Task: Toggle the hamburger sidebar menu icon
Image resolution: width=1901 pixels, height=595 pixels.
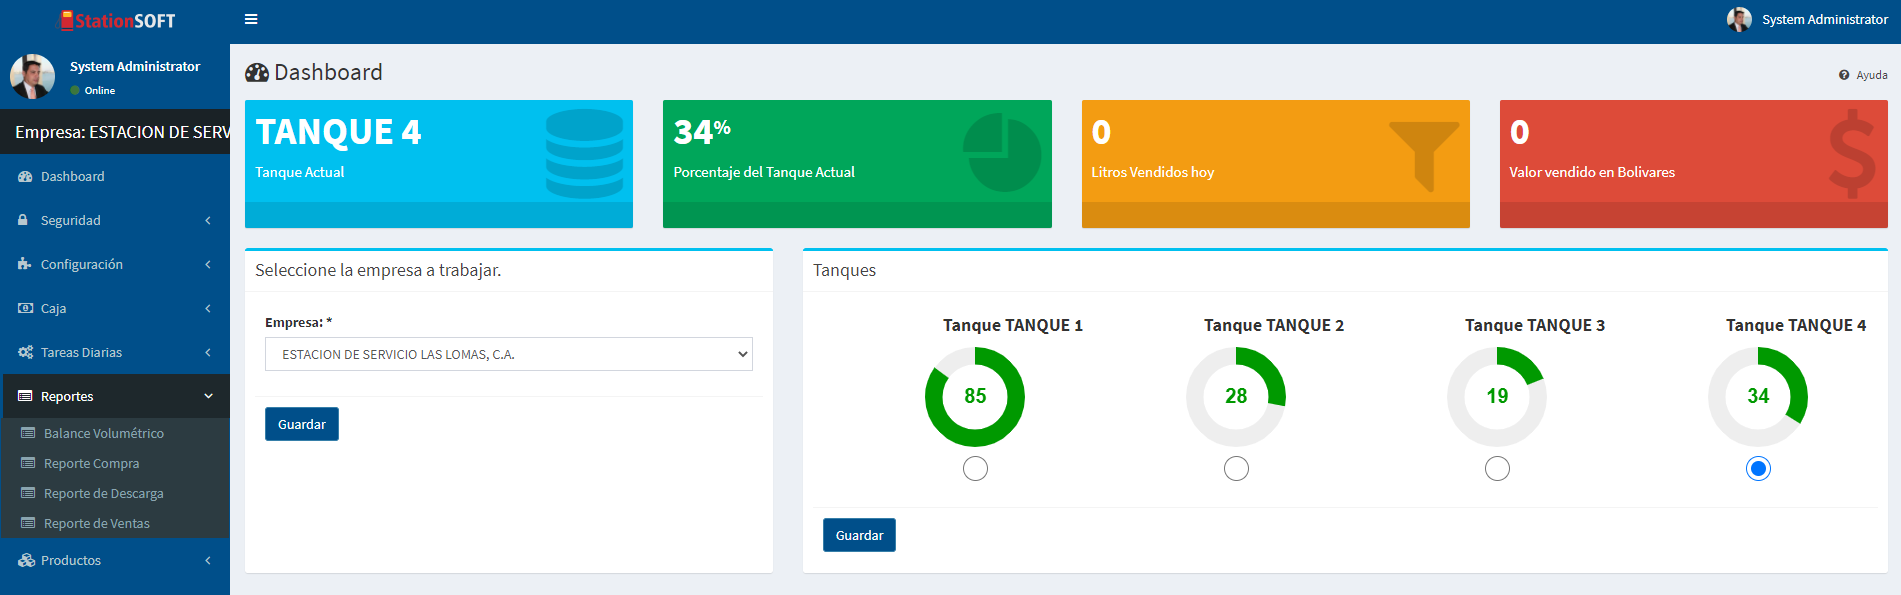Action: click(251, 19)
